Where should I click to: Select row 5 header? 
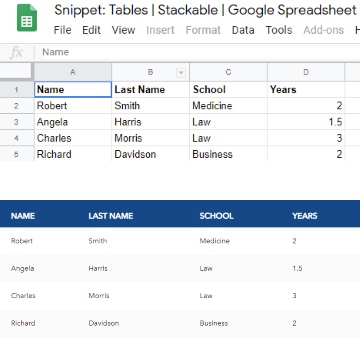pyautogui.click(x=17, y=154)
